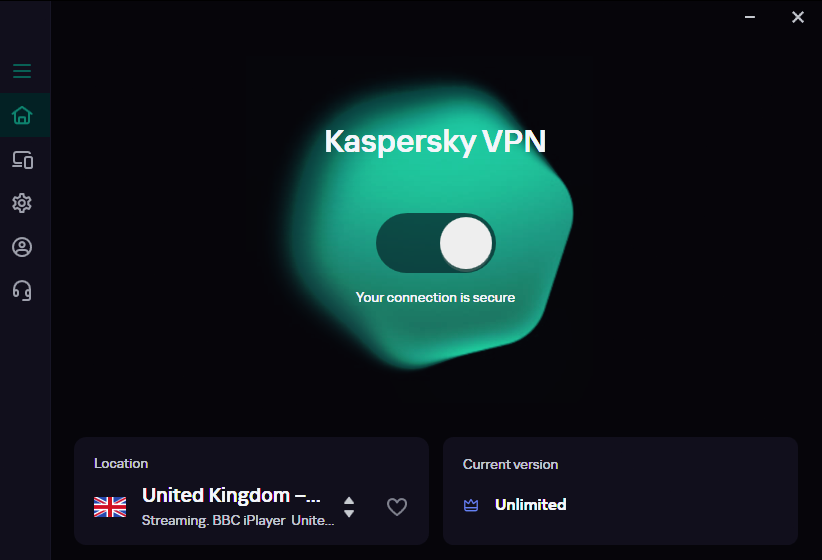Click Streaming BBC iPlayer server subtitle

[238, 520]
